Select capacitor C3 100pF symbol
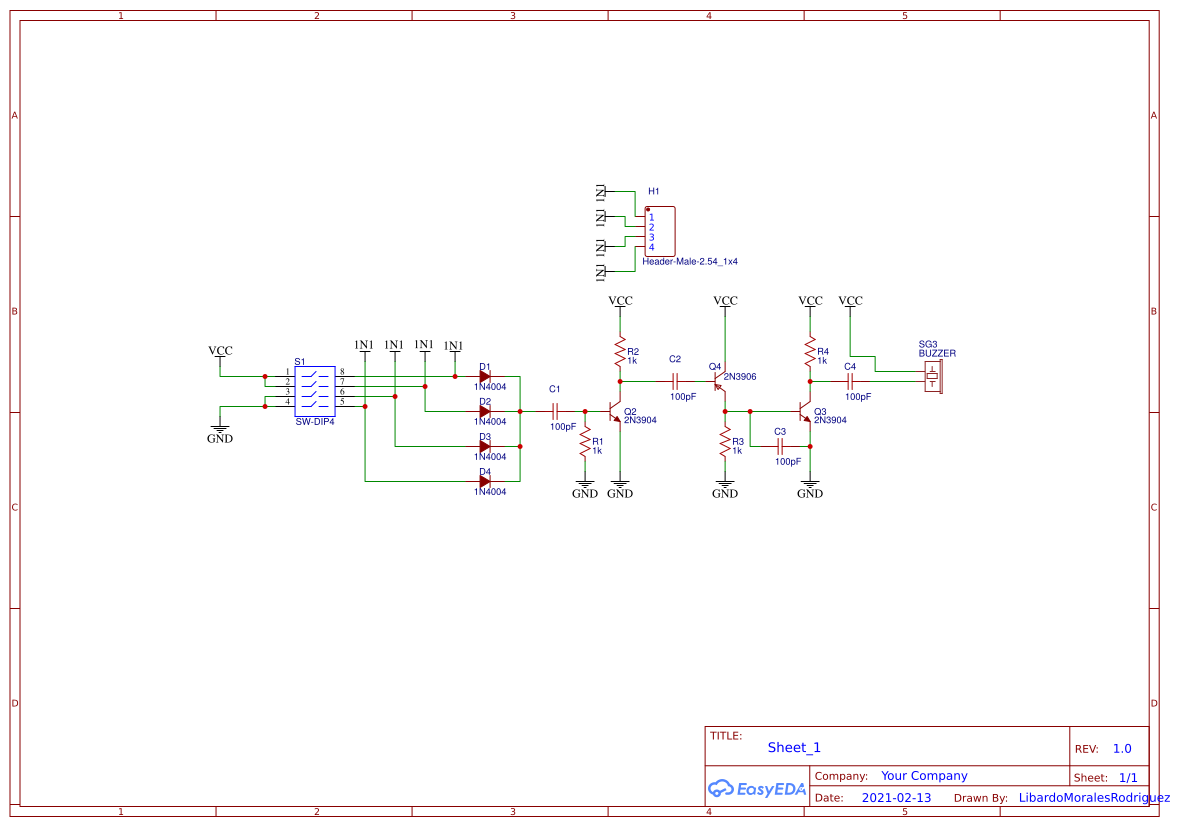 [x=780, y=447]
